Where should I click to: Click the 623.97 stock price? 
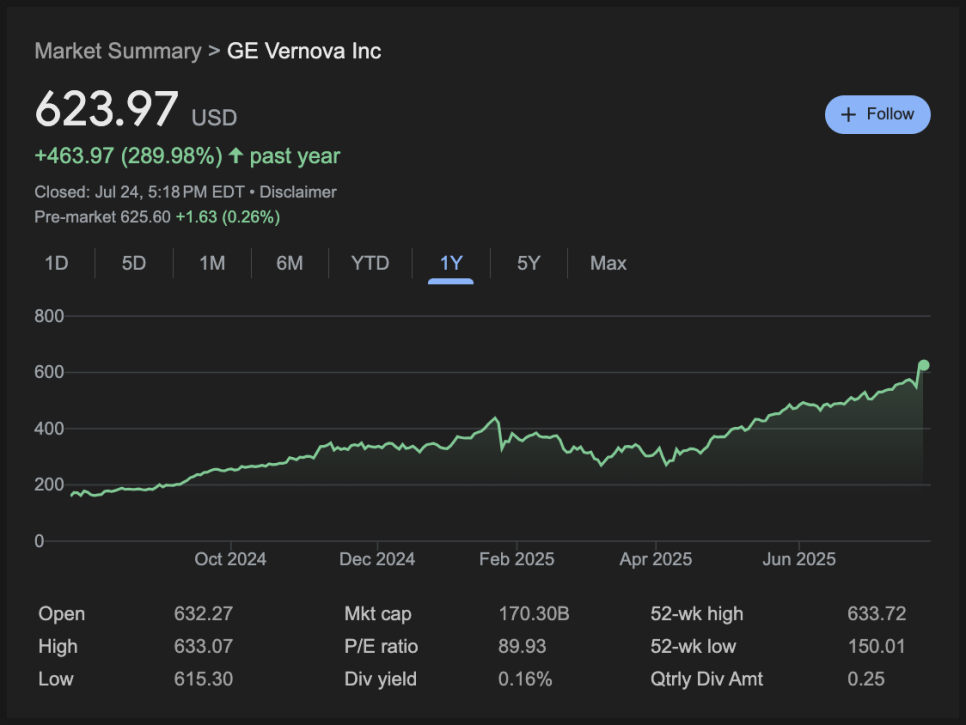107,109
